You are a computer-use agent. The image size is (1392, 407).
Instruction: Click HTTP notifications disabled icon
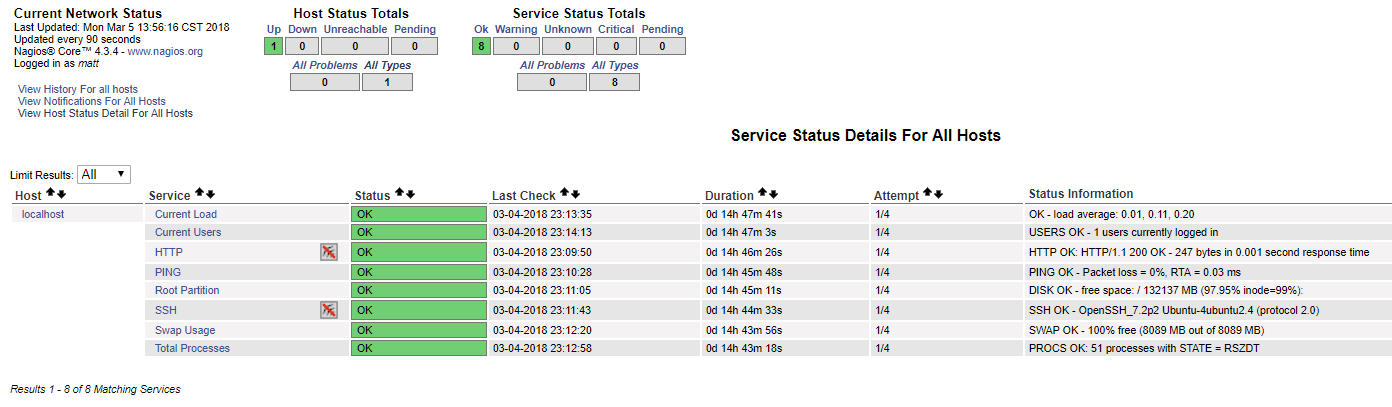pyautogui.click(x=328, y=252)
